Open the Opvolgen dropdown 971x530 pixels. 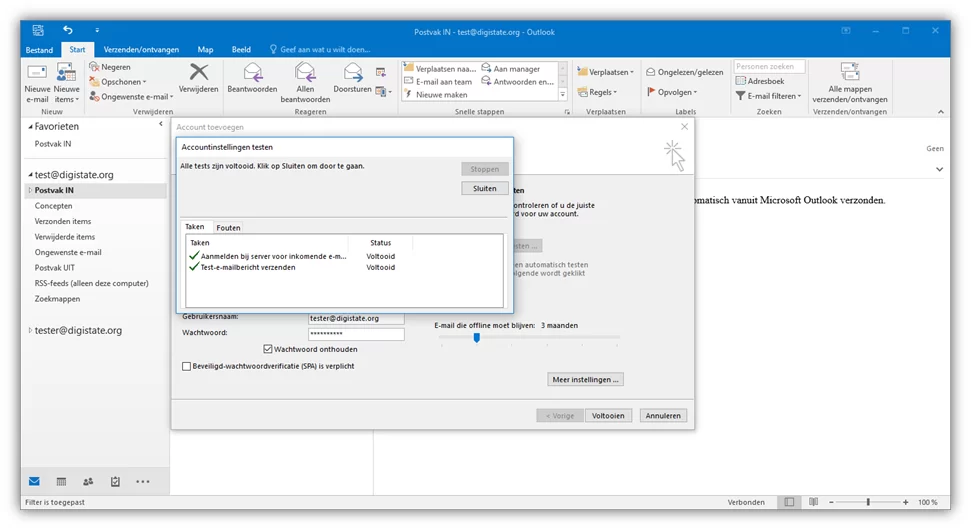[x=672, y=92]
